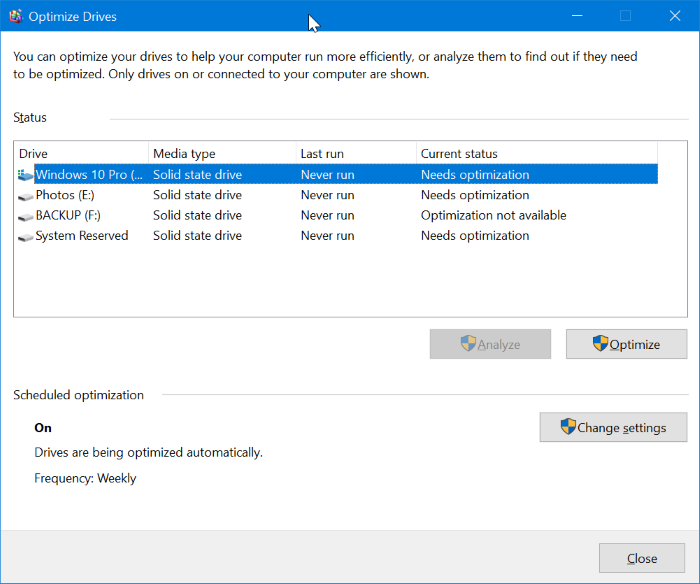Click 'Drives are being optimized automatically.' text
Screen dimensions: 700x584
click(x=148, y=452)
